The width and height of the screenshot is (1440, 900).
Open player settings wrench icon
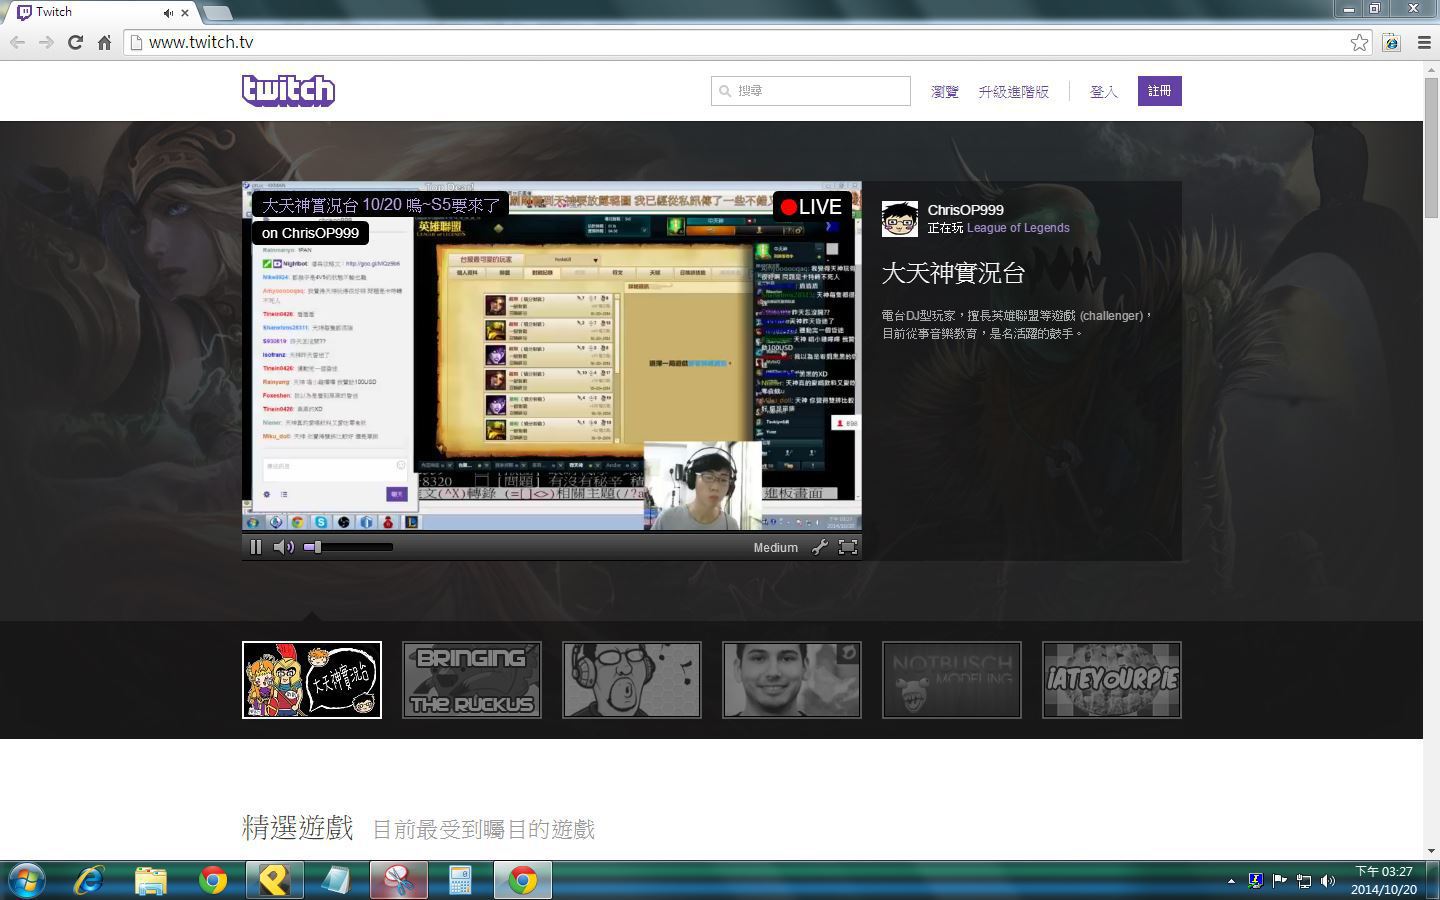coord(820,547)
